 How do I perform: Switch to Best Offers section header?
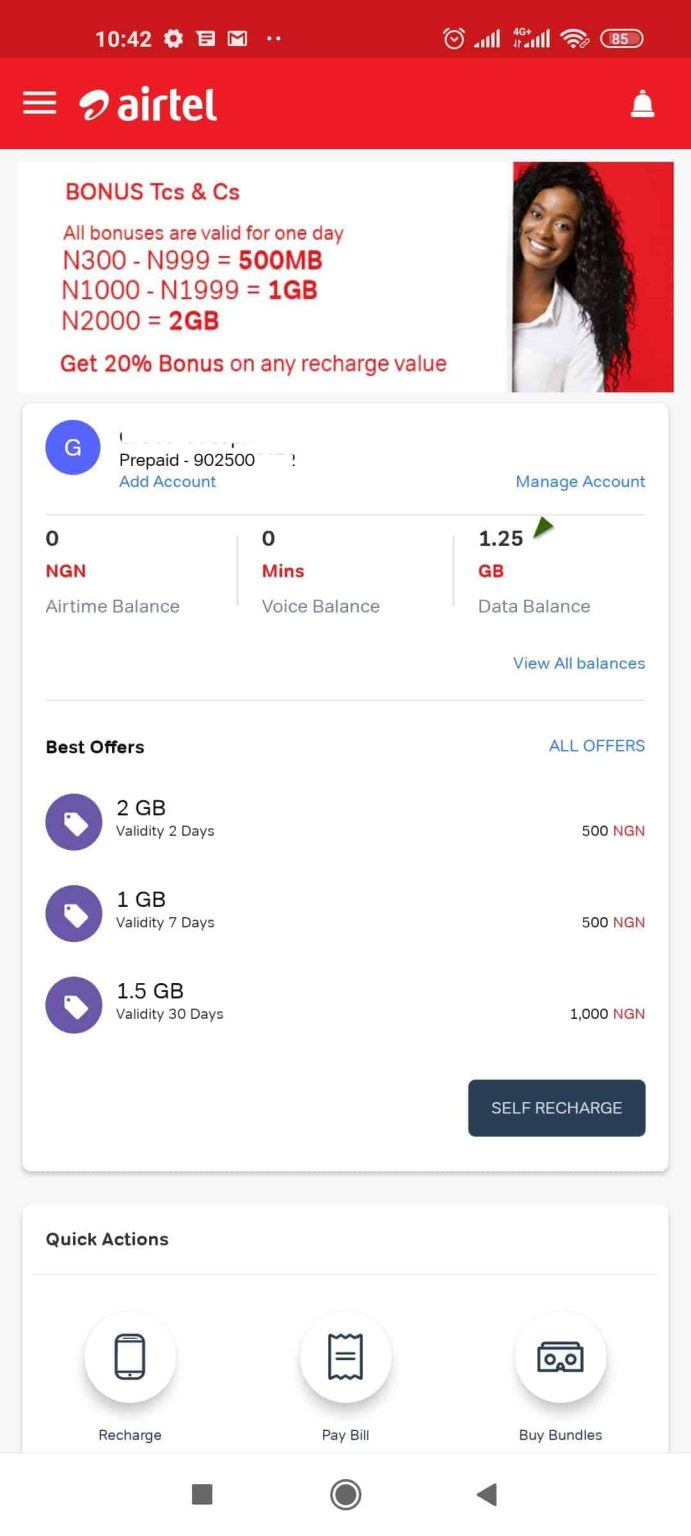pyautogui.click(x=94, y=747)
